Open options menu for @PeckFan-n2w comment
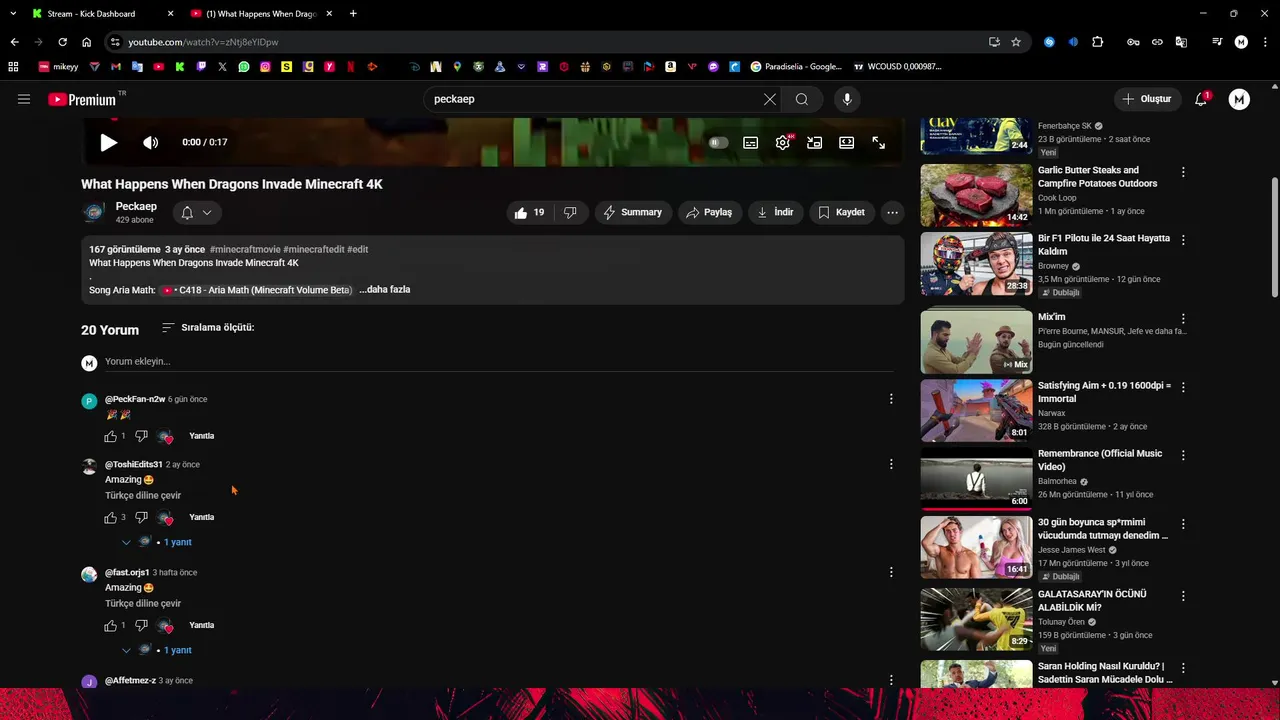 coord(891,399)
